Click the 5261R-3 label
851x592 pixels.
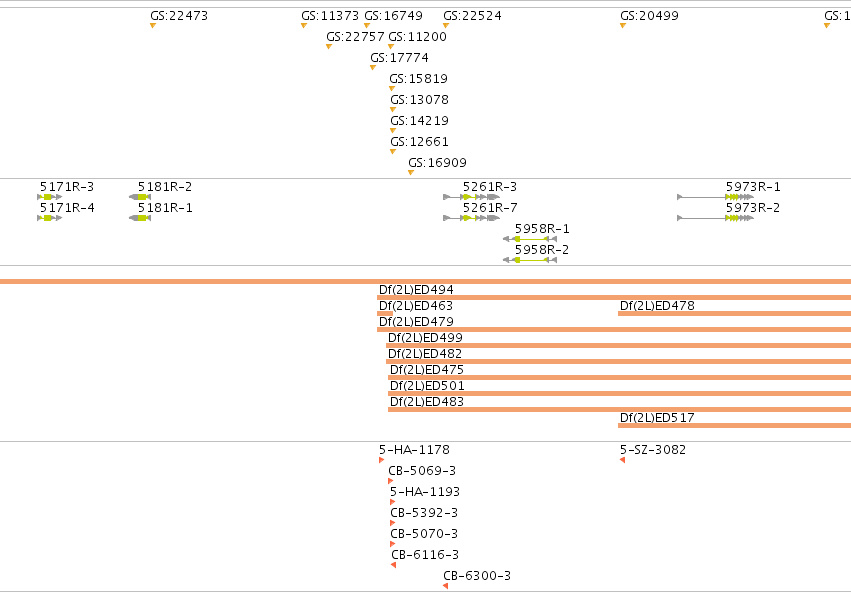coord(490,187)
